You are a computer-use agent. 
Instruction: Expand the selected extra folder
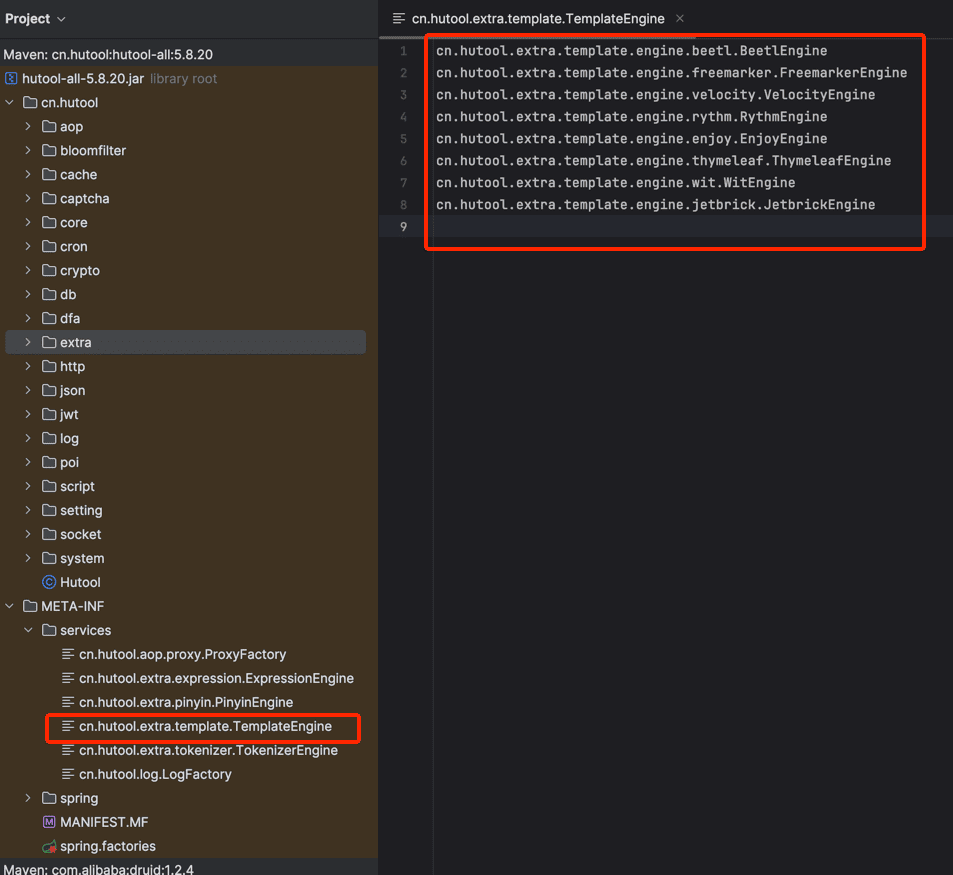[28, 343]
